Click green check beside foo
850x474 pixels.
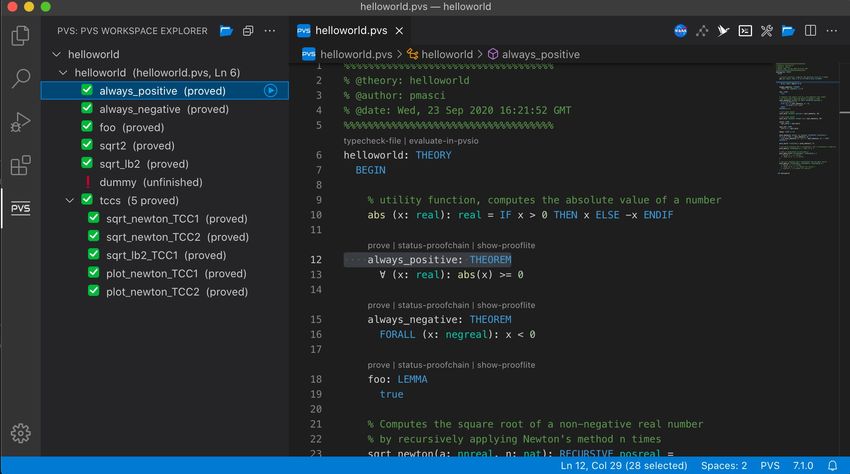point(87,127)
